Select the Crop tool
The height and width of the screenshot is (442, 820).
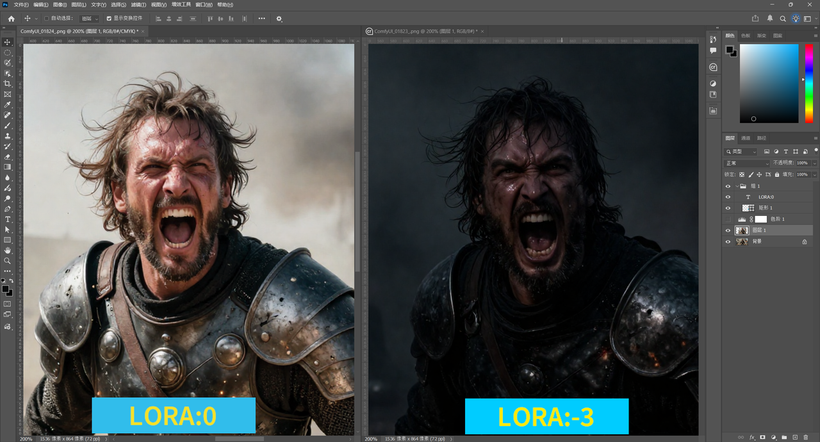[8, 83]
